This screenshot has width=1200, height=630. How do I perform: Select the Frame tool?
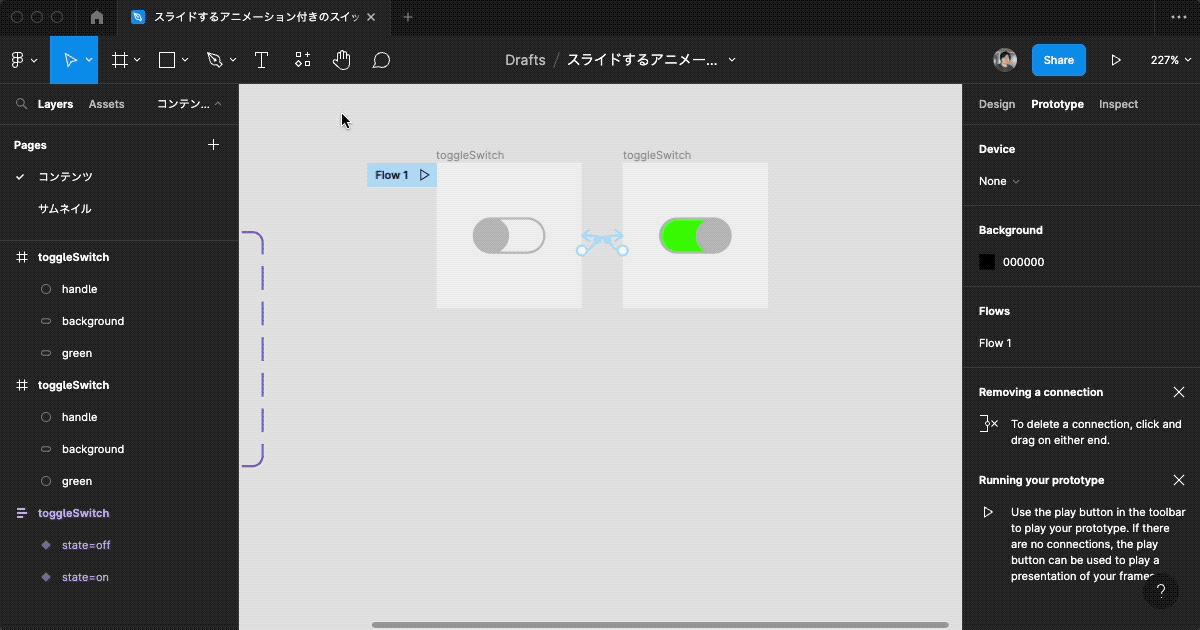pyautogui.click(x=119, y=60)
